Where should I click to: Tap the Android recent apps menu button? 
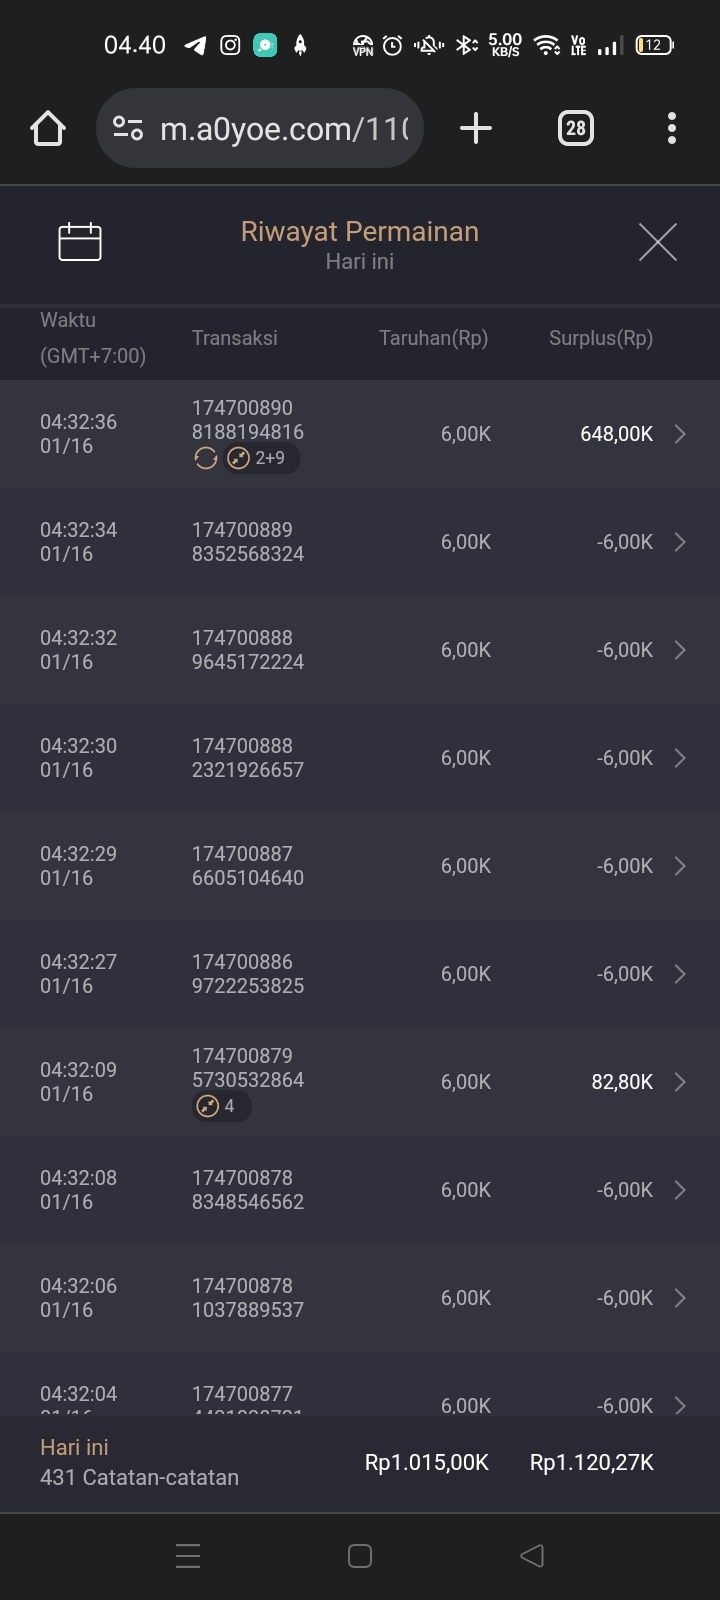(188, 1556)
